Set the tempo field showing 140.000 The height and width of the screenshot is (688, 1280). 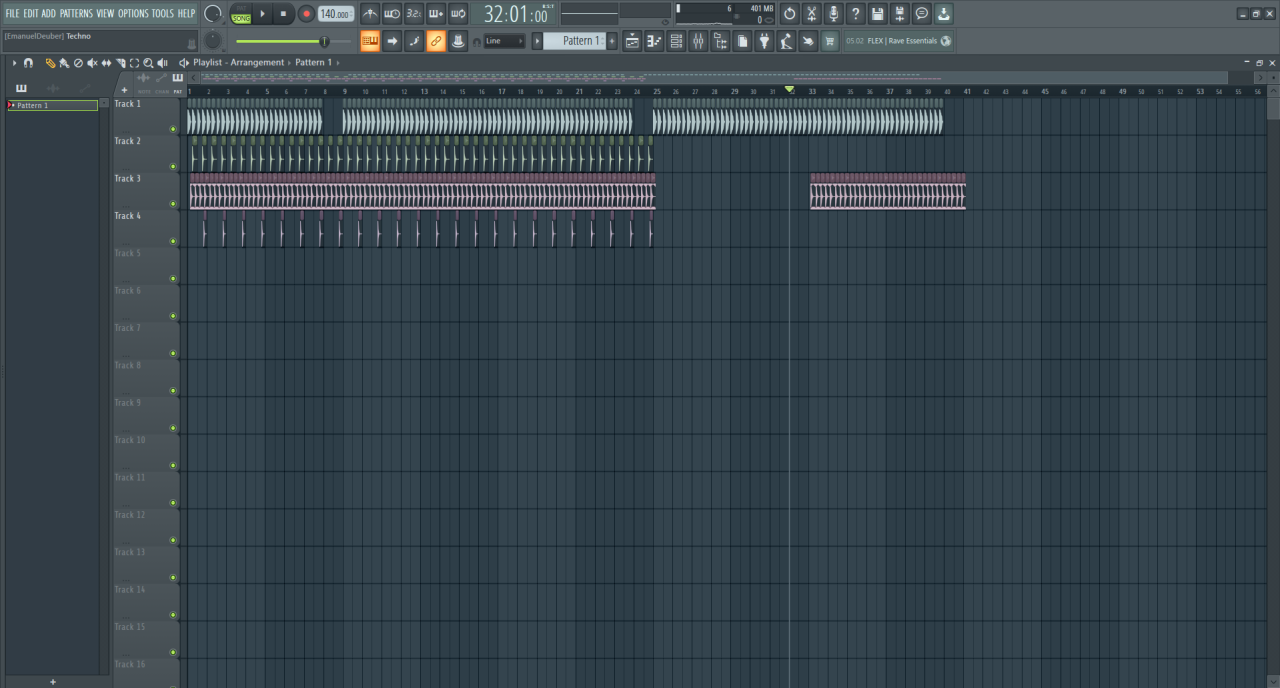tap(336, 14)
